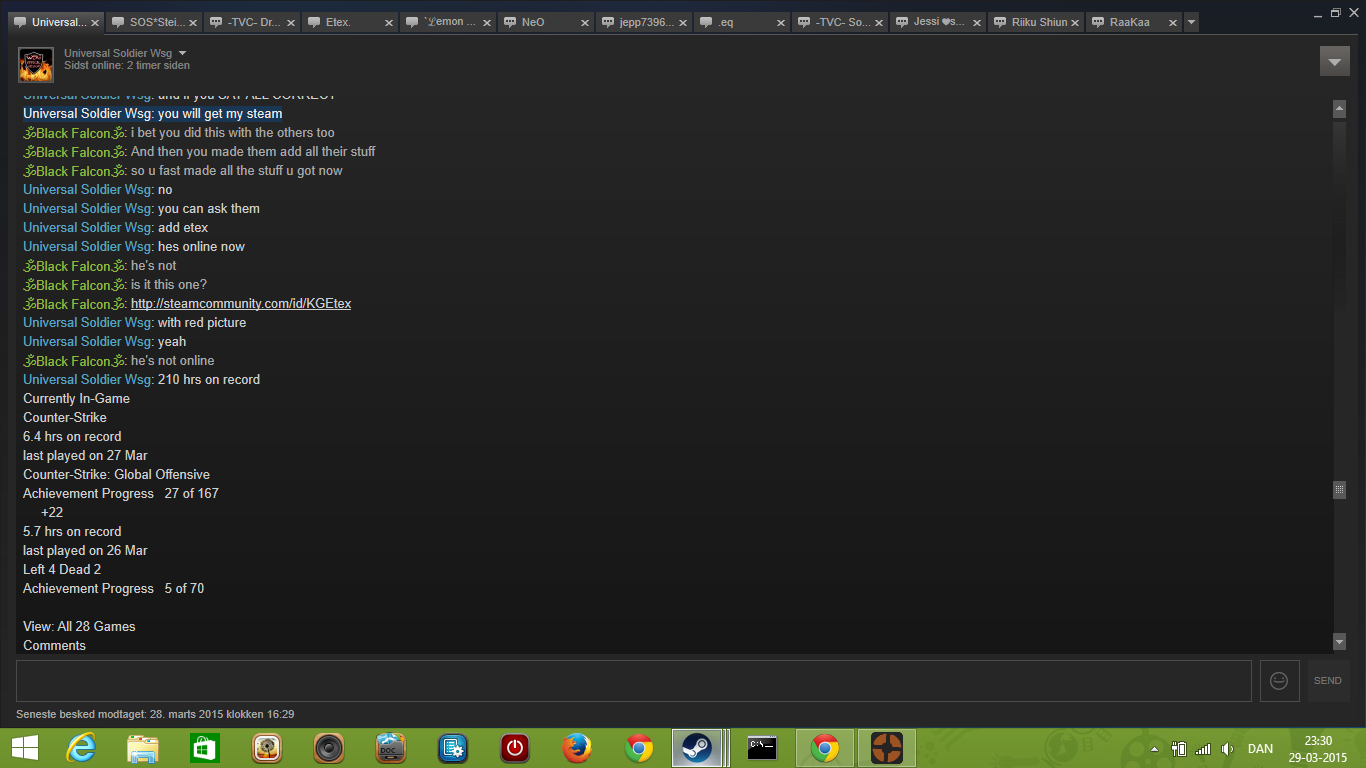Click the chat message input field

[633, 680]
